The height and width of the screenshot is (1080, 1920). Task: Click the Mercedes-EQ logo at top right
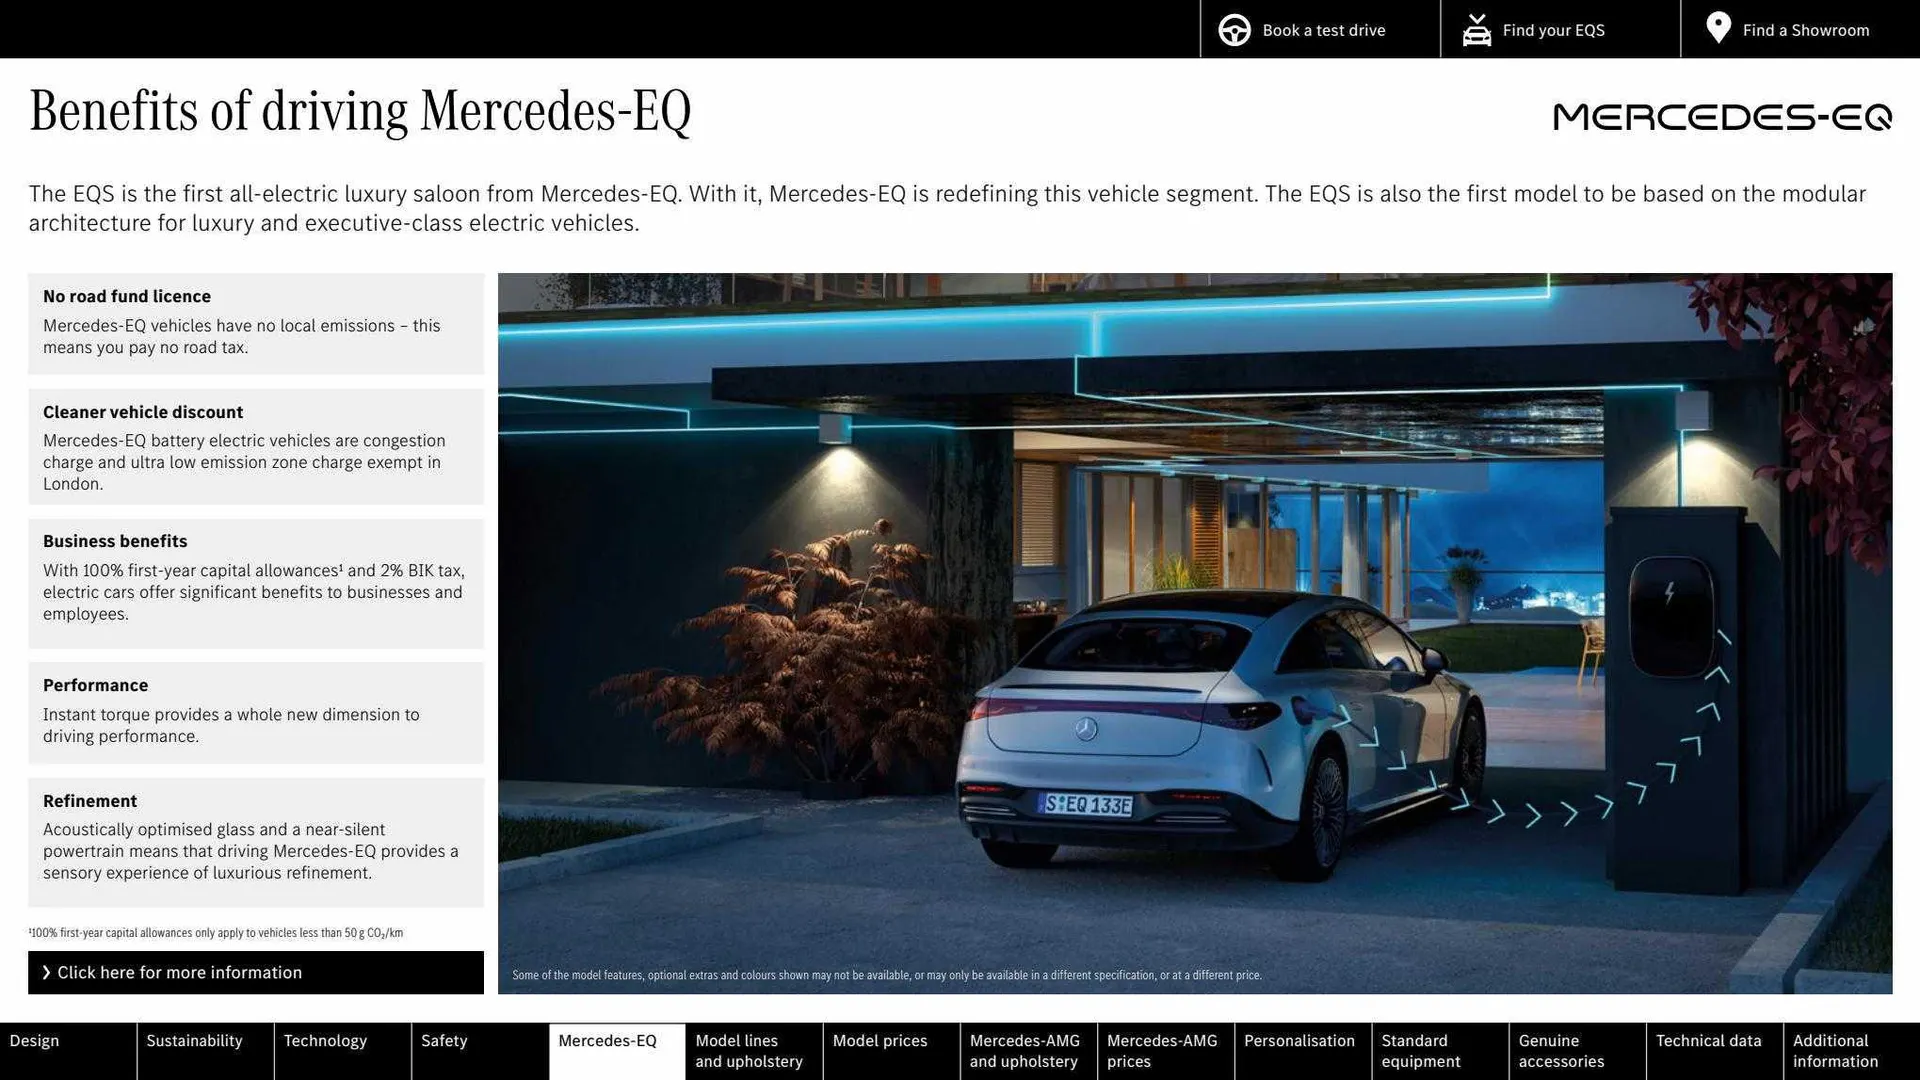tap(1721, 117)
